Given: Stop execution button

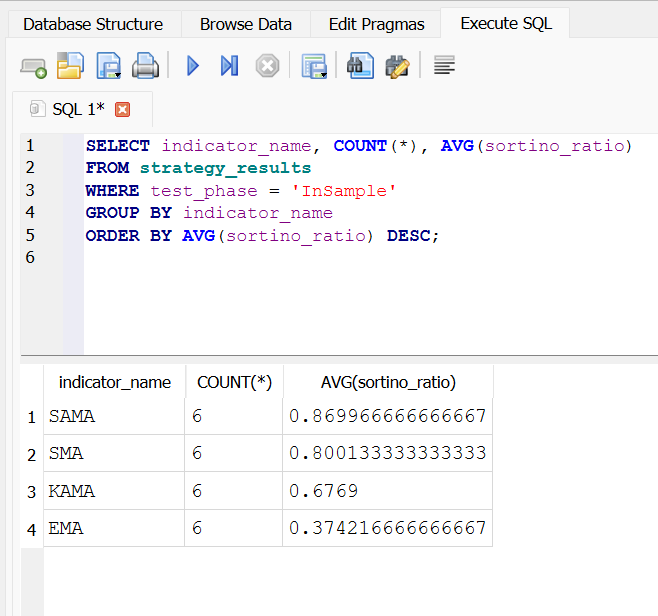Looking at the screenshot, I should [x=267, y=66].
